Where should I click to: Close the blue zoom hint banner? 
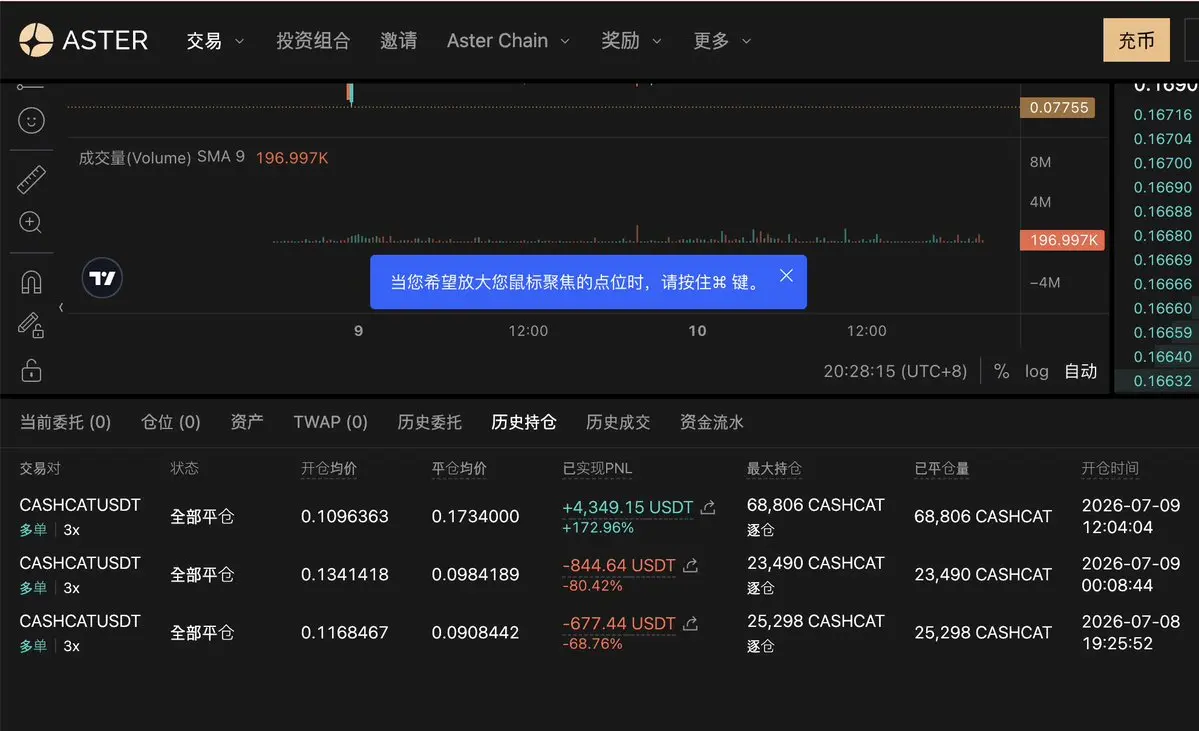click(786, 275)
